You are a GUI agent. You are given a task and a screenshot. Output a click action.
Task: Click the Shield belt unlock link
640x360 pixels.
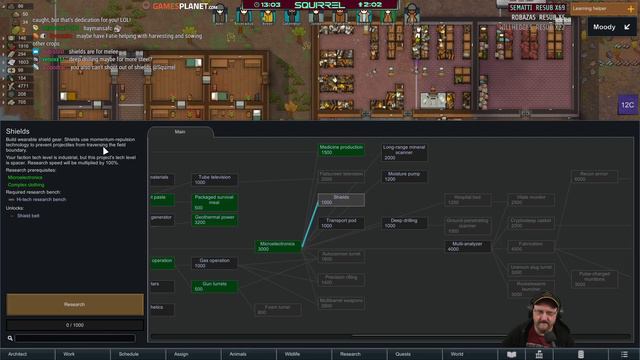click(x=28, y=216)
